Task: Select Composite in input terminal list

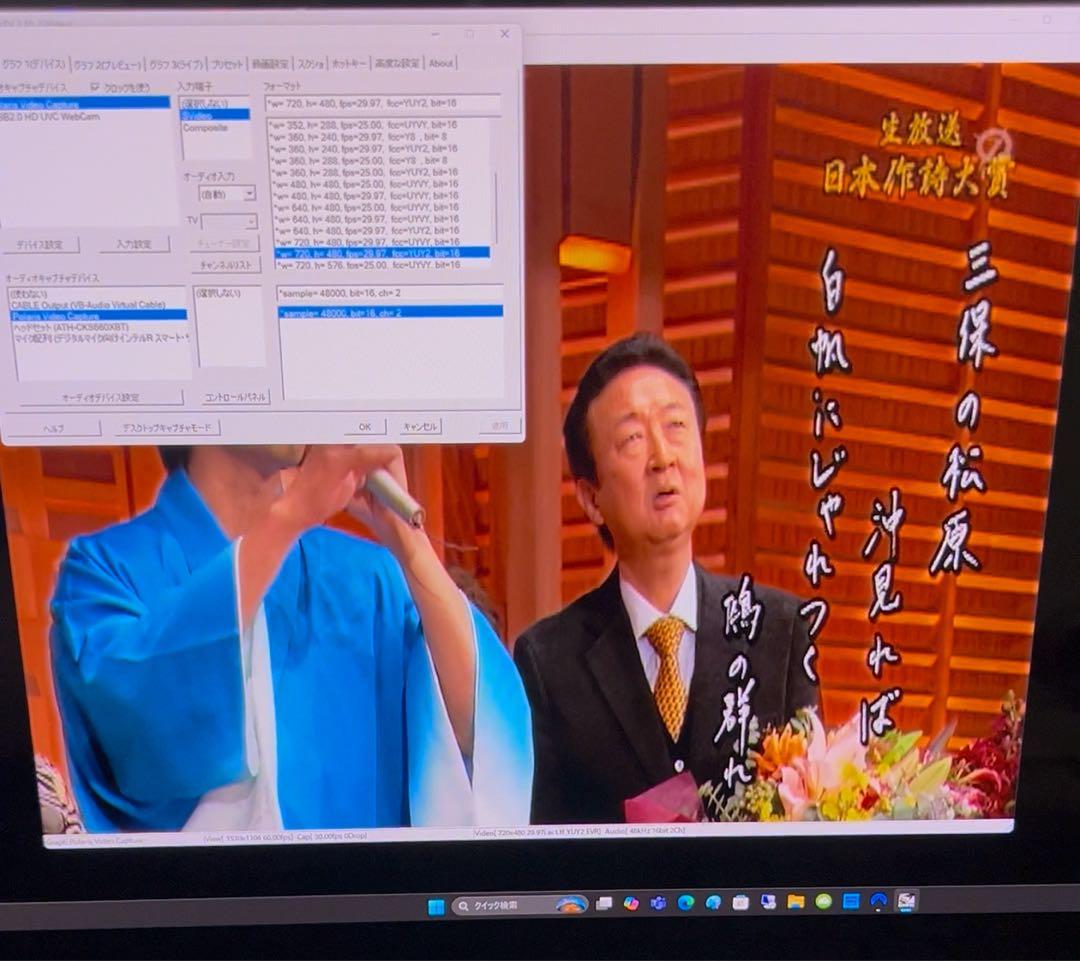Action: [204, 128]
